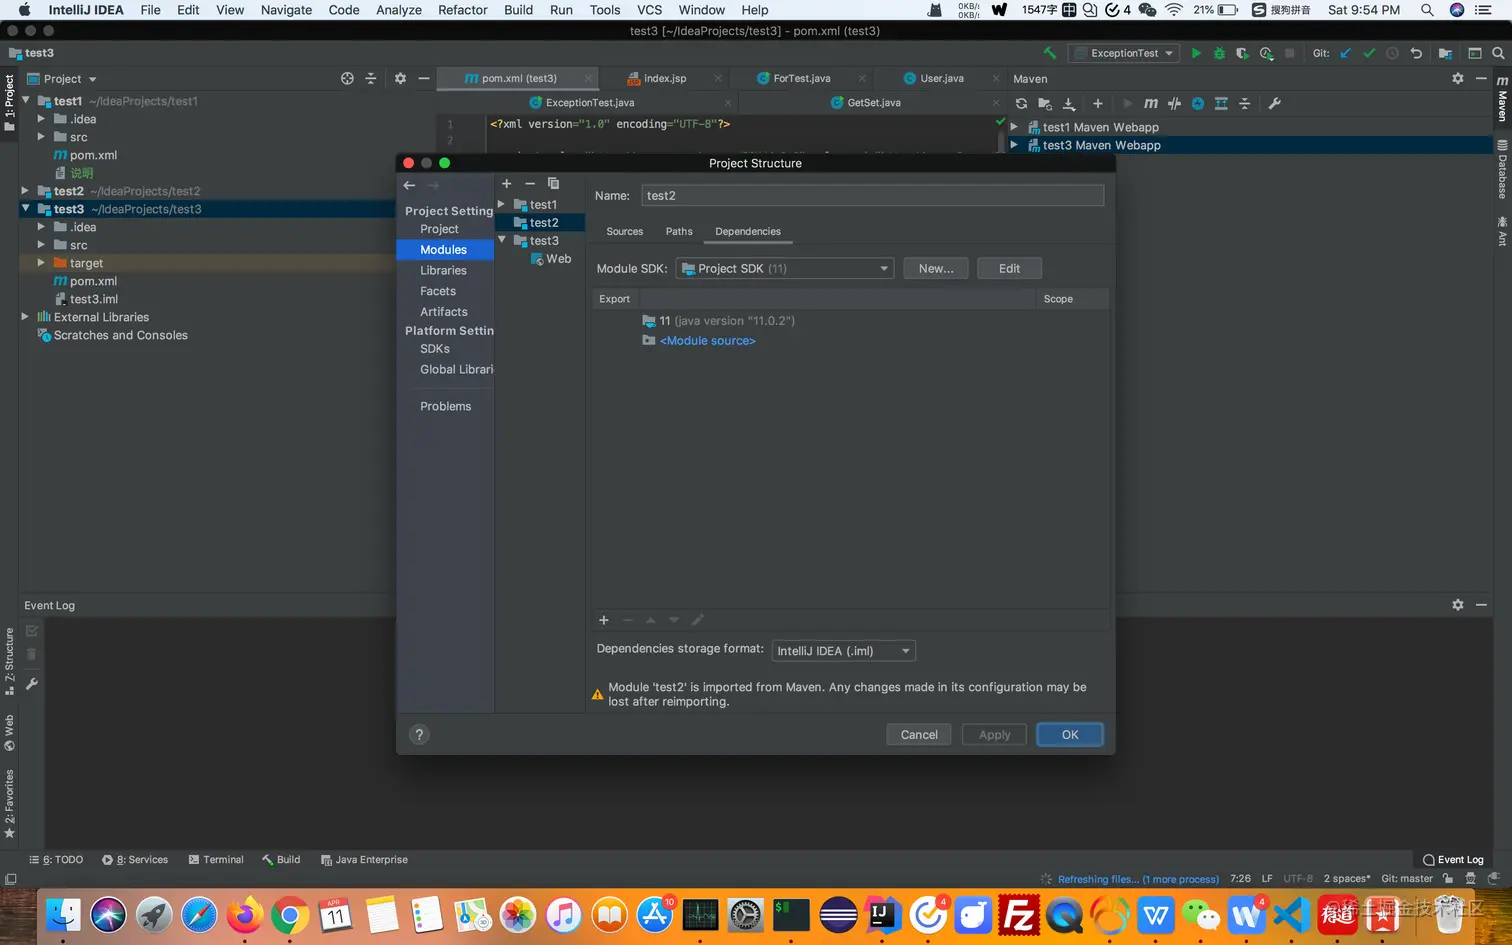The height and width of the screenshot is (945, 1512).
Task: Toggle the Maven side tool window stripe
Action: pos(1502,98)
